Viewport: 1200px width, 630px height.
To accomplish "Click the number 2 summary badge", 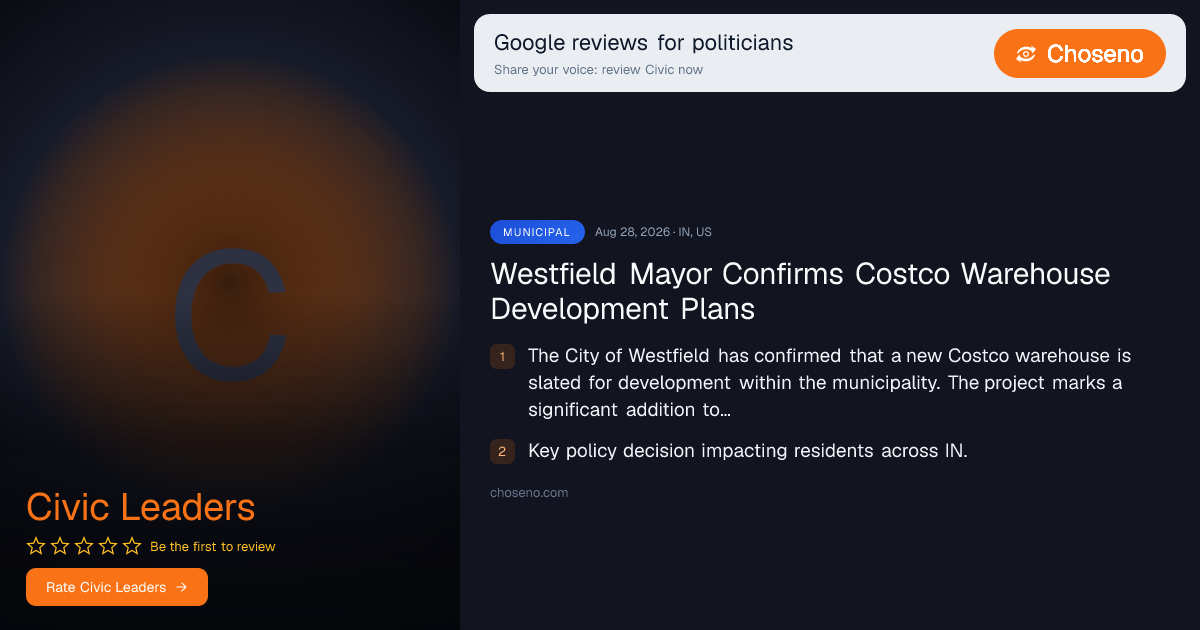I will (x=502, y=451).
